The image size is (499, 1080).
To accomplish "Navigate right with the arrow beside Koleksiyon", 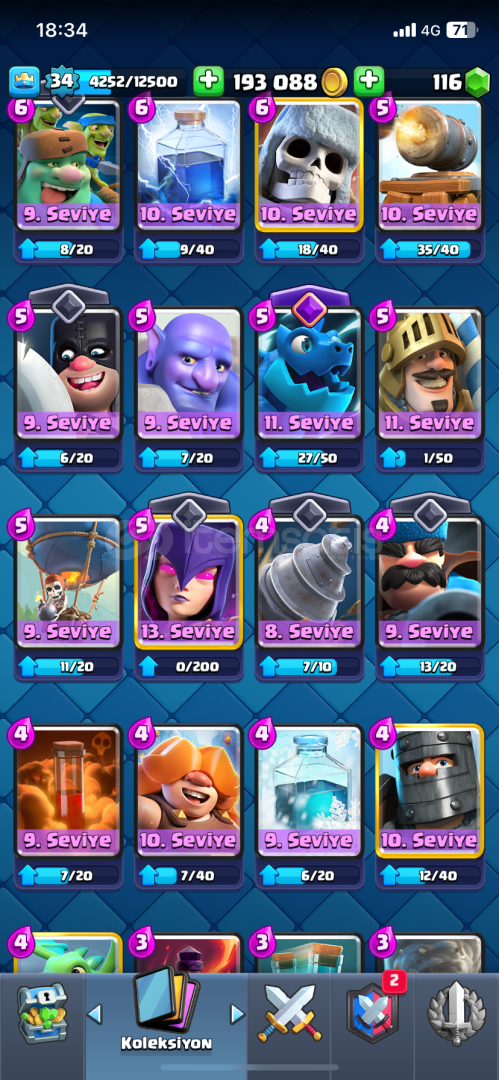I will click(x=237, y=1013).
